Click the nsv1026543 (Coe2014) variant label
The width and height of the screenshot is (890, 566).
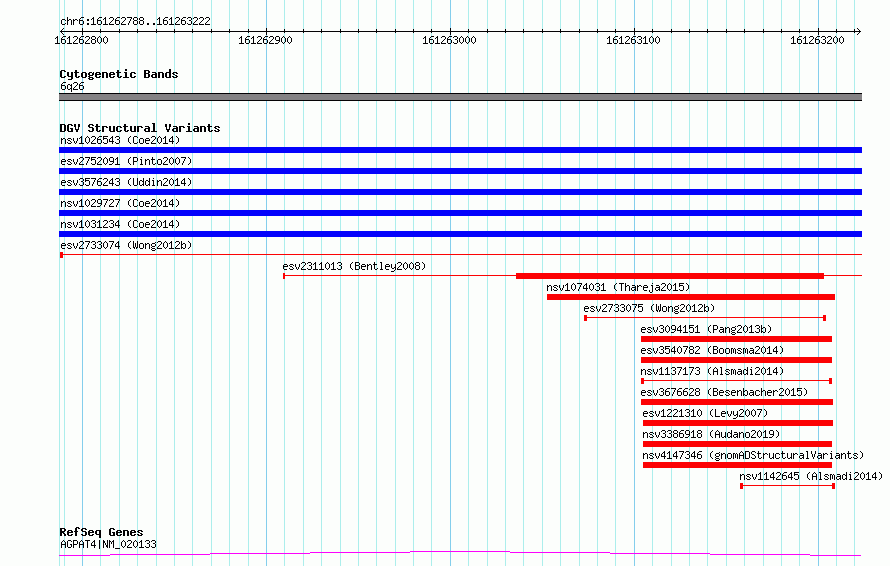[x=120, y=140]
